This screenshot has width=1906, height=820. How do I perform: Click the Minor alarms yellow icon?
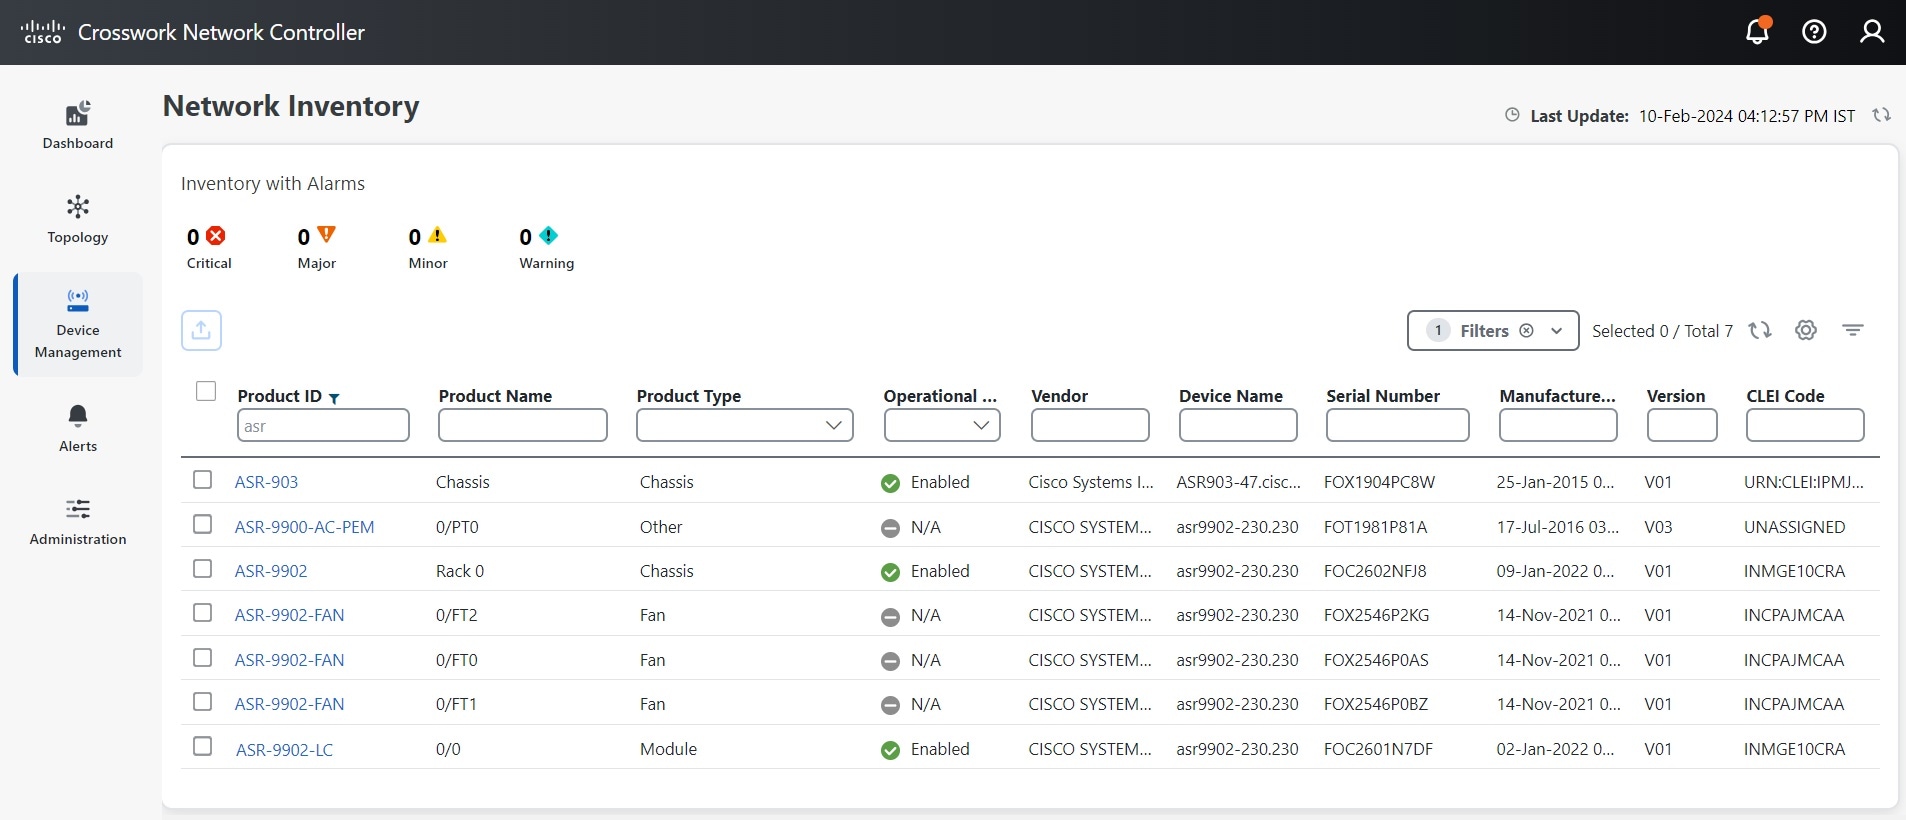437,236
